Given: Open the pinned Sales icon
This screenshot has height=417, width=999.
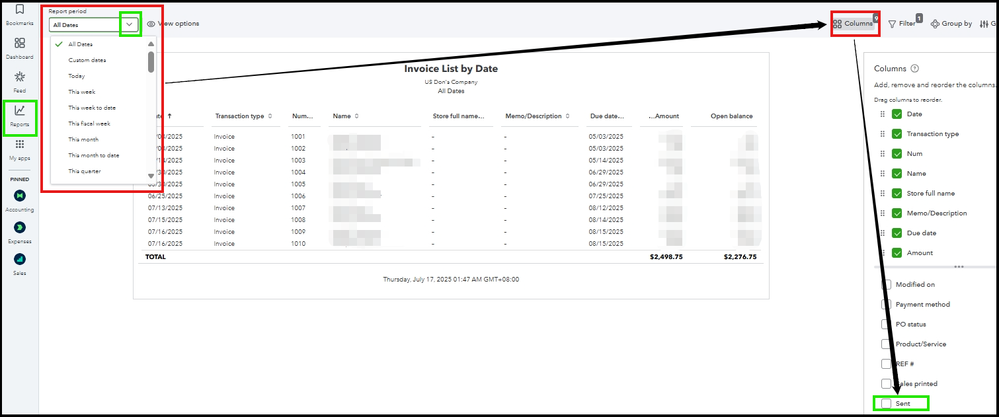Looking at the screenshot, I should point(20,259).
